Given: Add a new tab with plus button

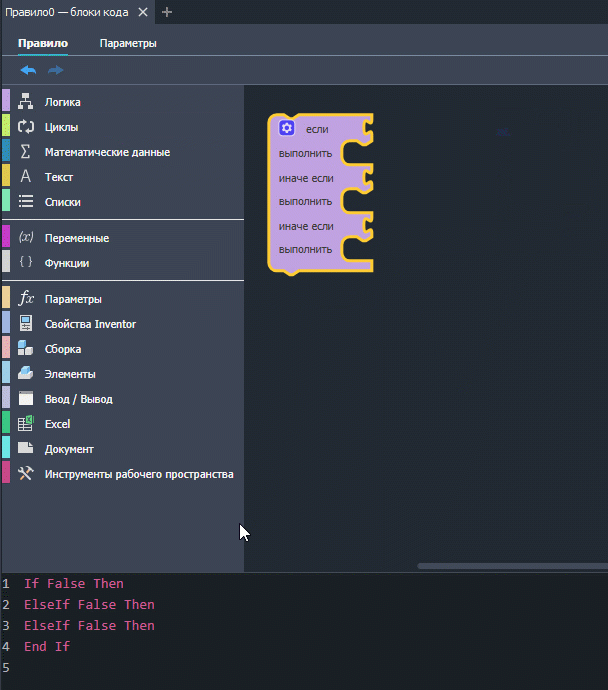Looking at the screenshot, I should 167,12.
